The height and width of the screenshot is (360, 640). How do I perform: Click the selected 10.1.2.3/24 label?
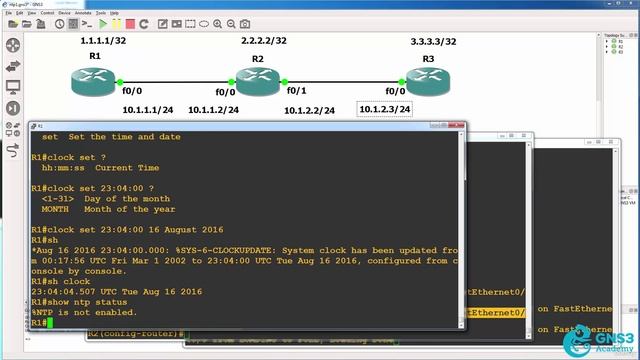click(x=384, y=109)
